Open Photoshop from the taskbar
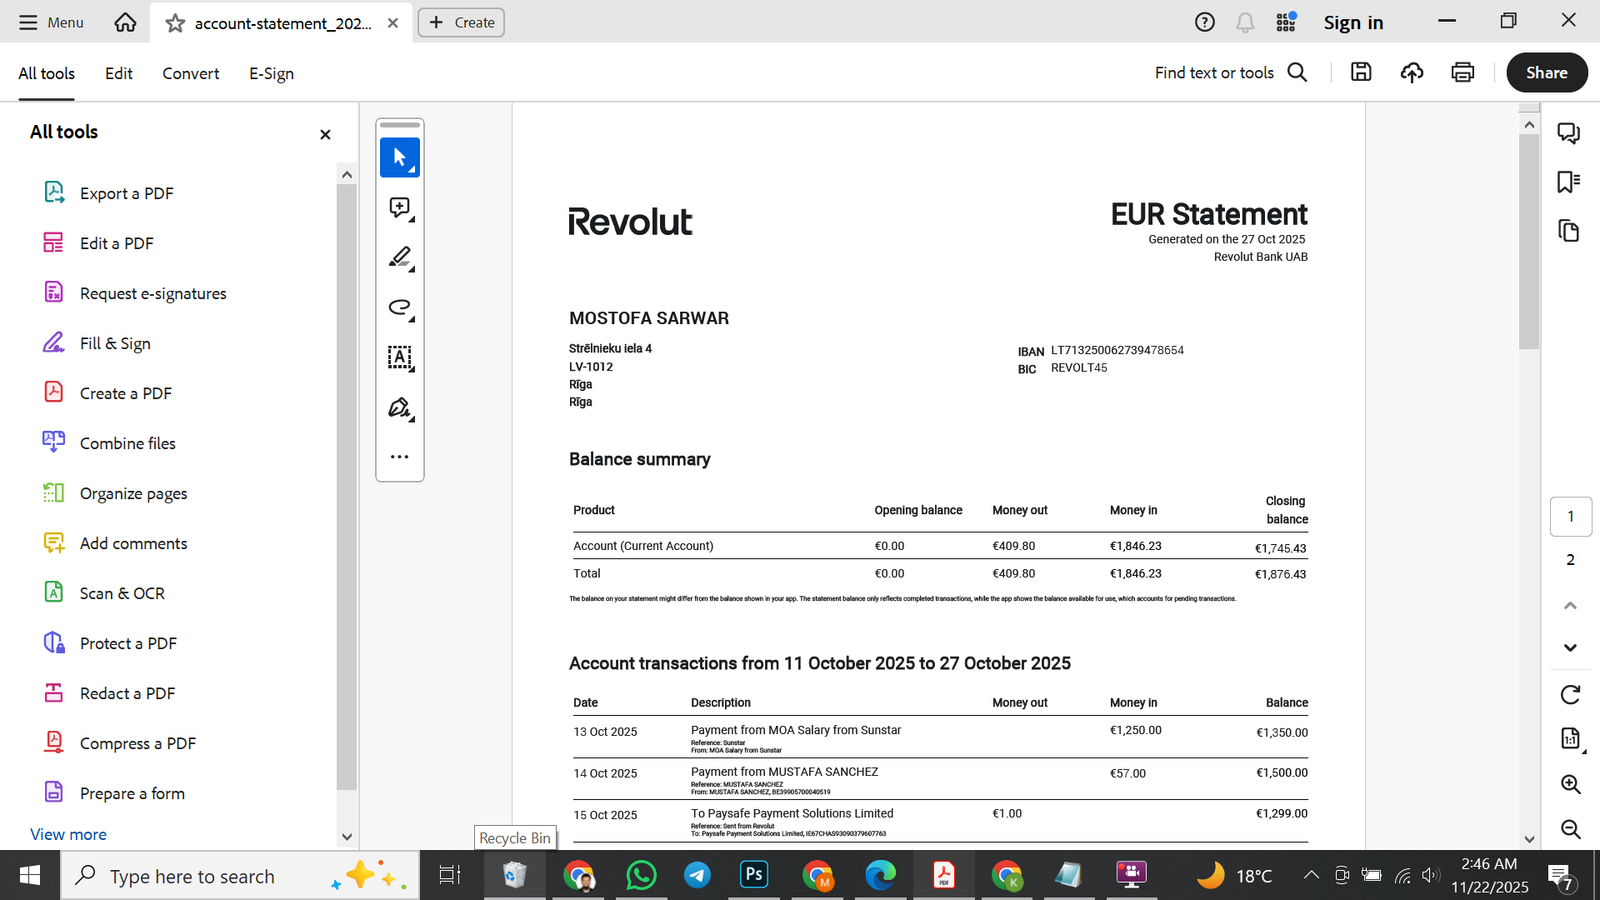Viewport: 1600px width, 900px height. tap(753, 875)
